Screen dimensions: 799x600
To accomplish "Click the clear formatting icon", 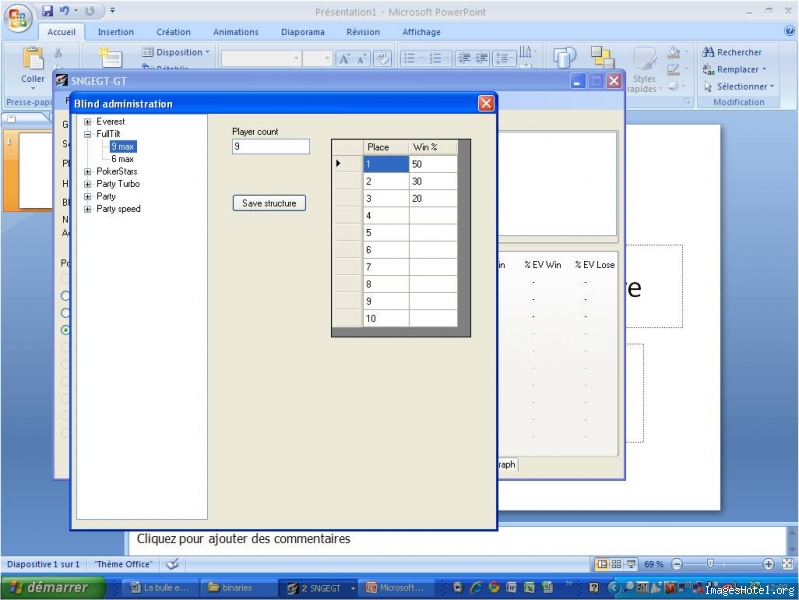I will 382,59.
